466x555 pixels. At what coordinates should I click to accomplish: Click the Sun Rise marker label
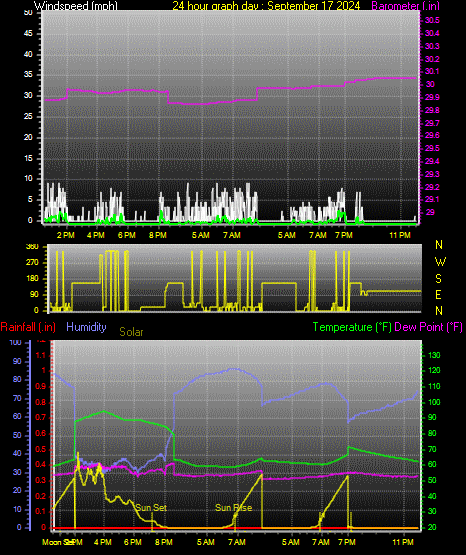234,508
